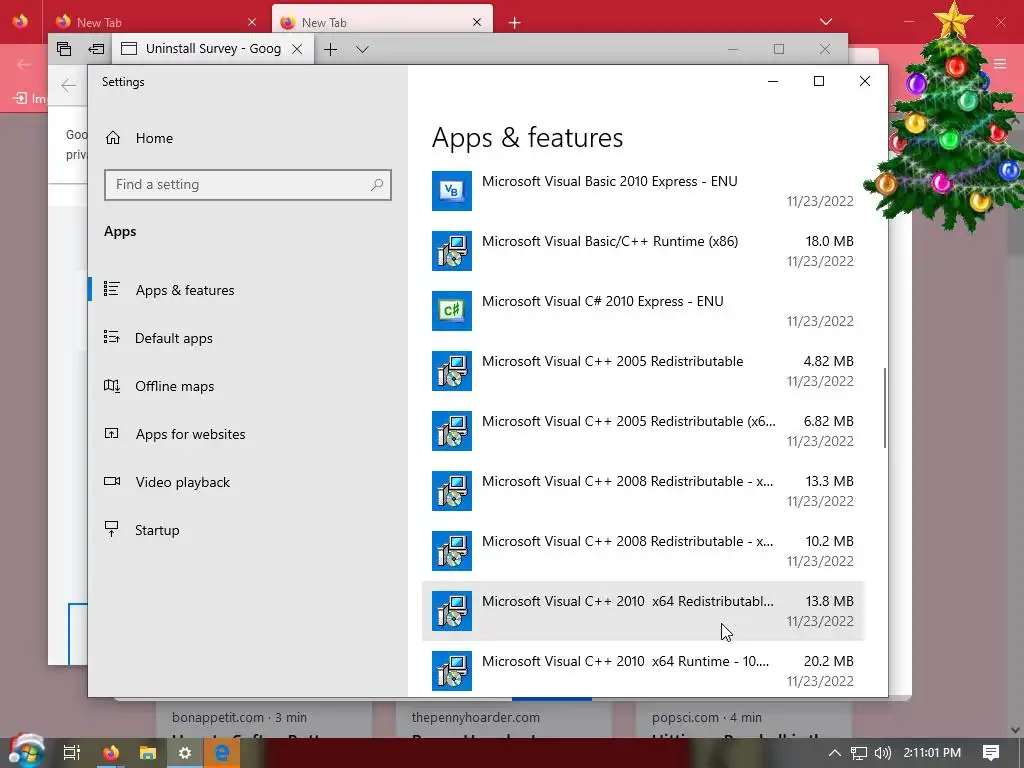Close the first Firefox New Tab
The width and height of the screenshot is (1024, 768).
[x=252, y=22]
